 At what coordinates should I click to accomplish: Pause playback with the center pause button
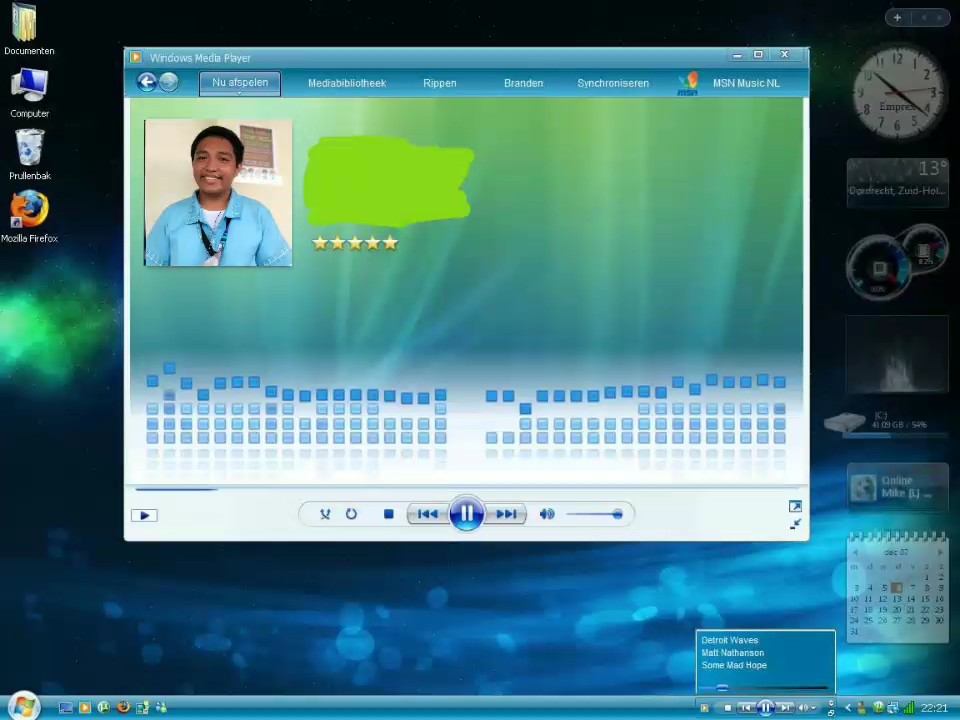point(466,514)
